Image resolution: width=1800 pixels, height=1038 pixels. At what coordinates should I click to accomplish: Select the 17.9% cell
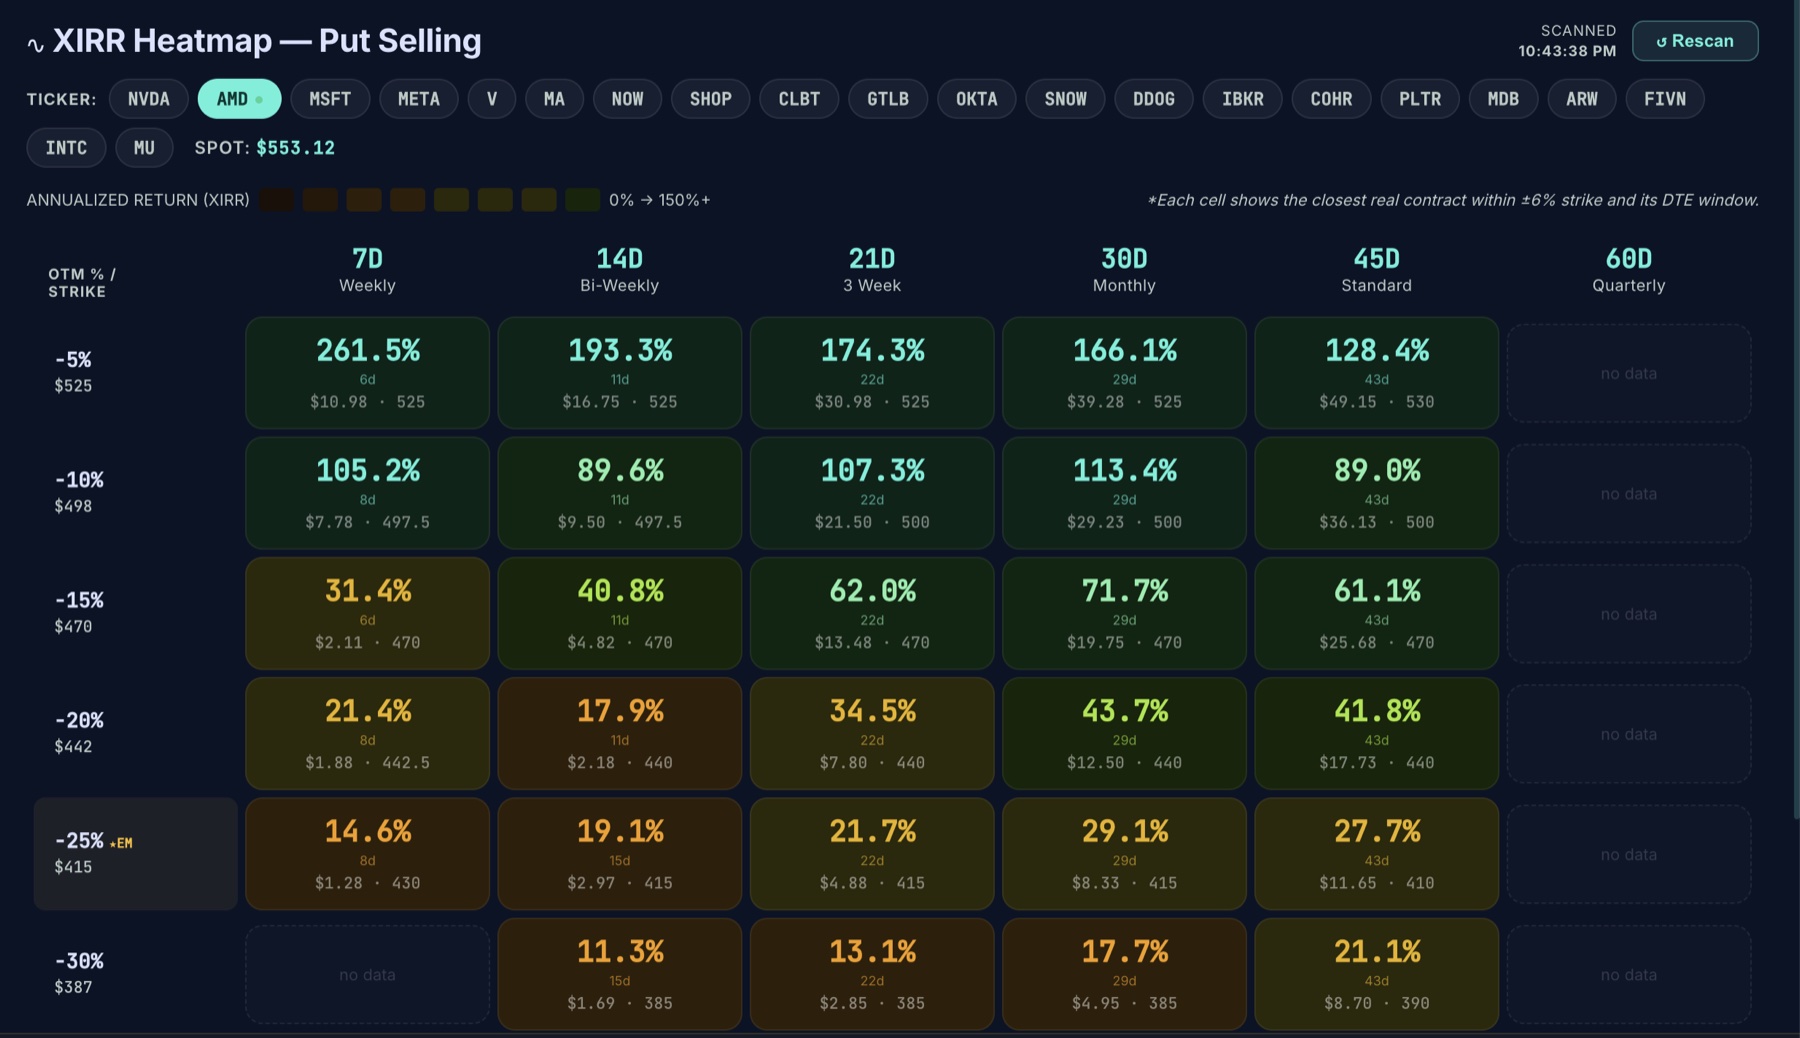pyautogui.click(x=620, y=733)
